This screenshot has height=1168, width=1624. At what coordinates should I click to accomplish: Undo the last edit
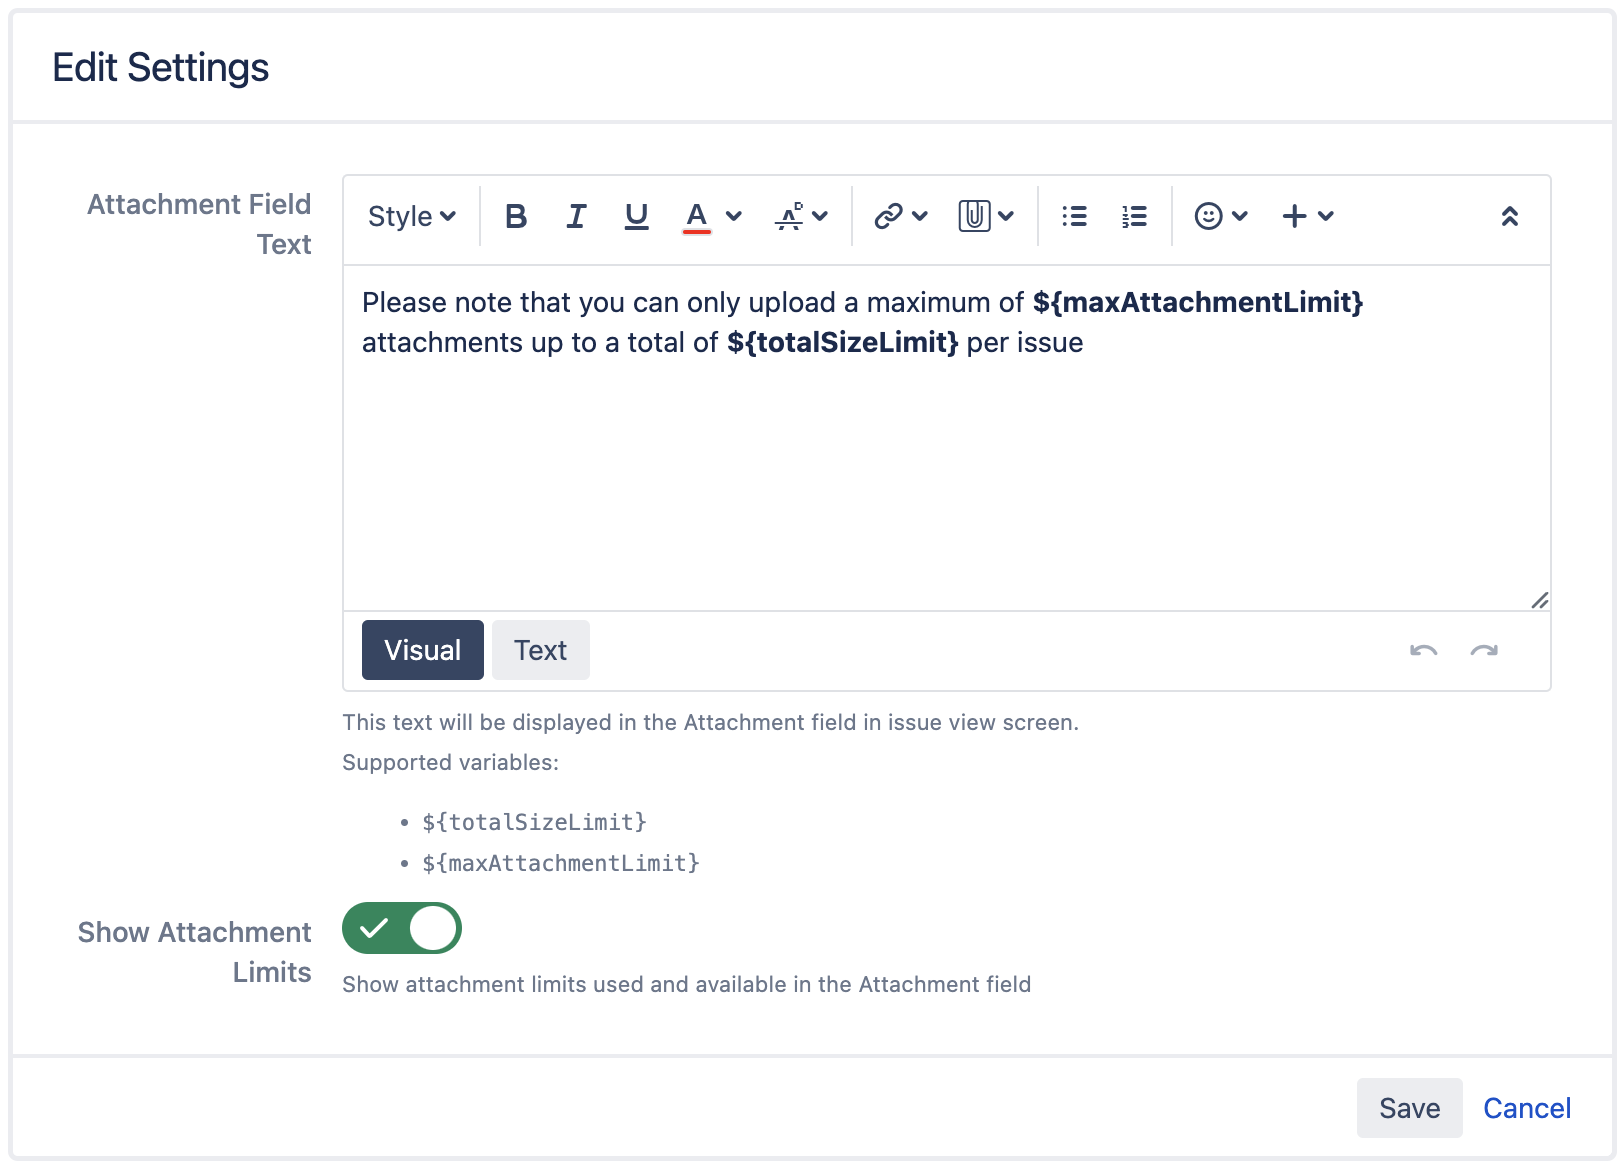coord(1424,650)
